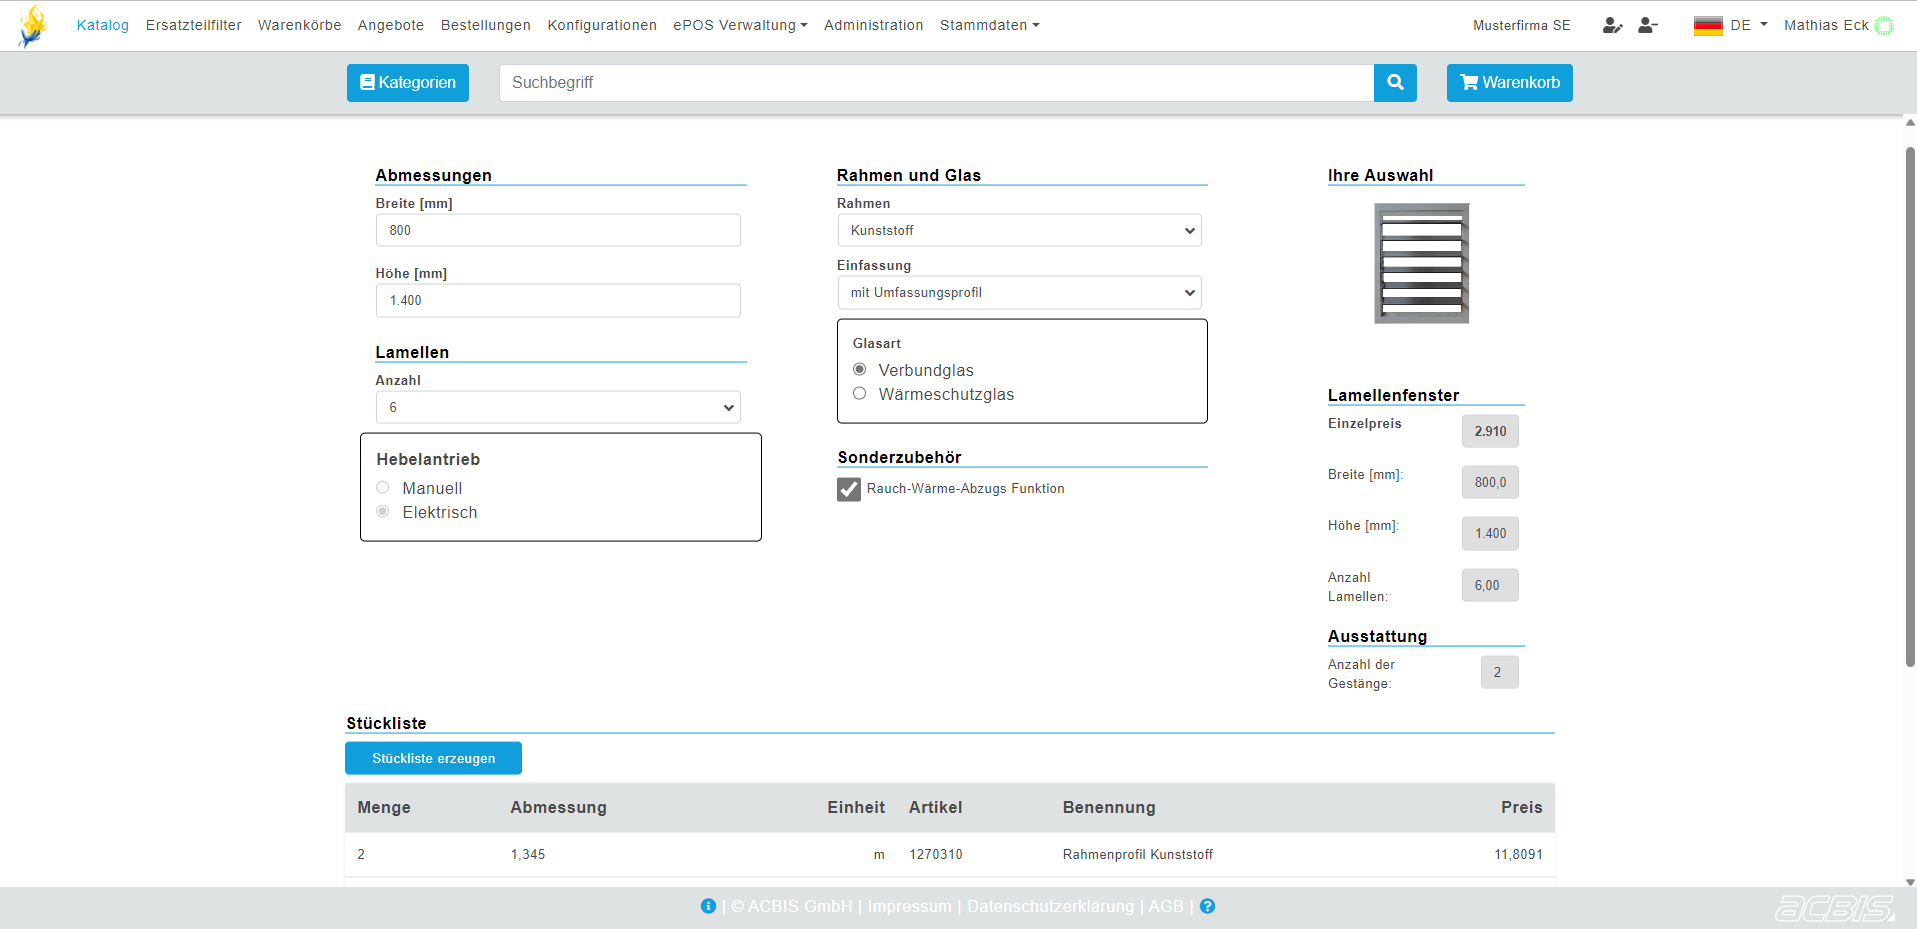Click the page vertical scrollbar
The width and height of the screenshot is (1917, 929).
coord(1909,400)
